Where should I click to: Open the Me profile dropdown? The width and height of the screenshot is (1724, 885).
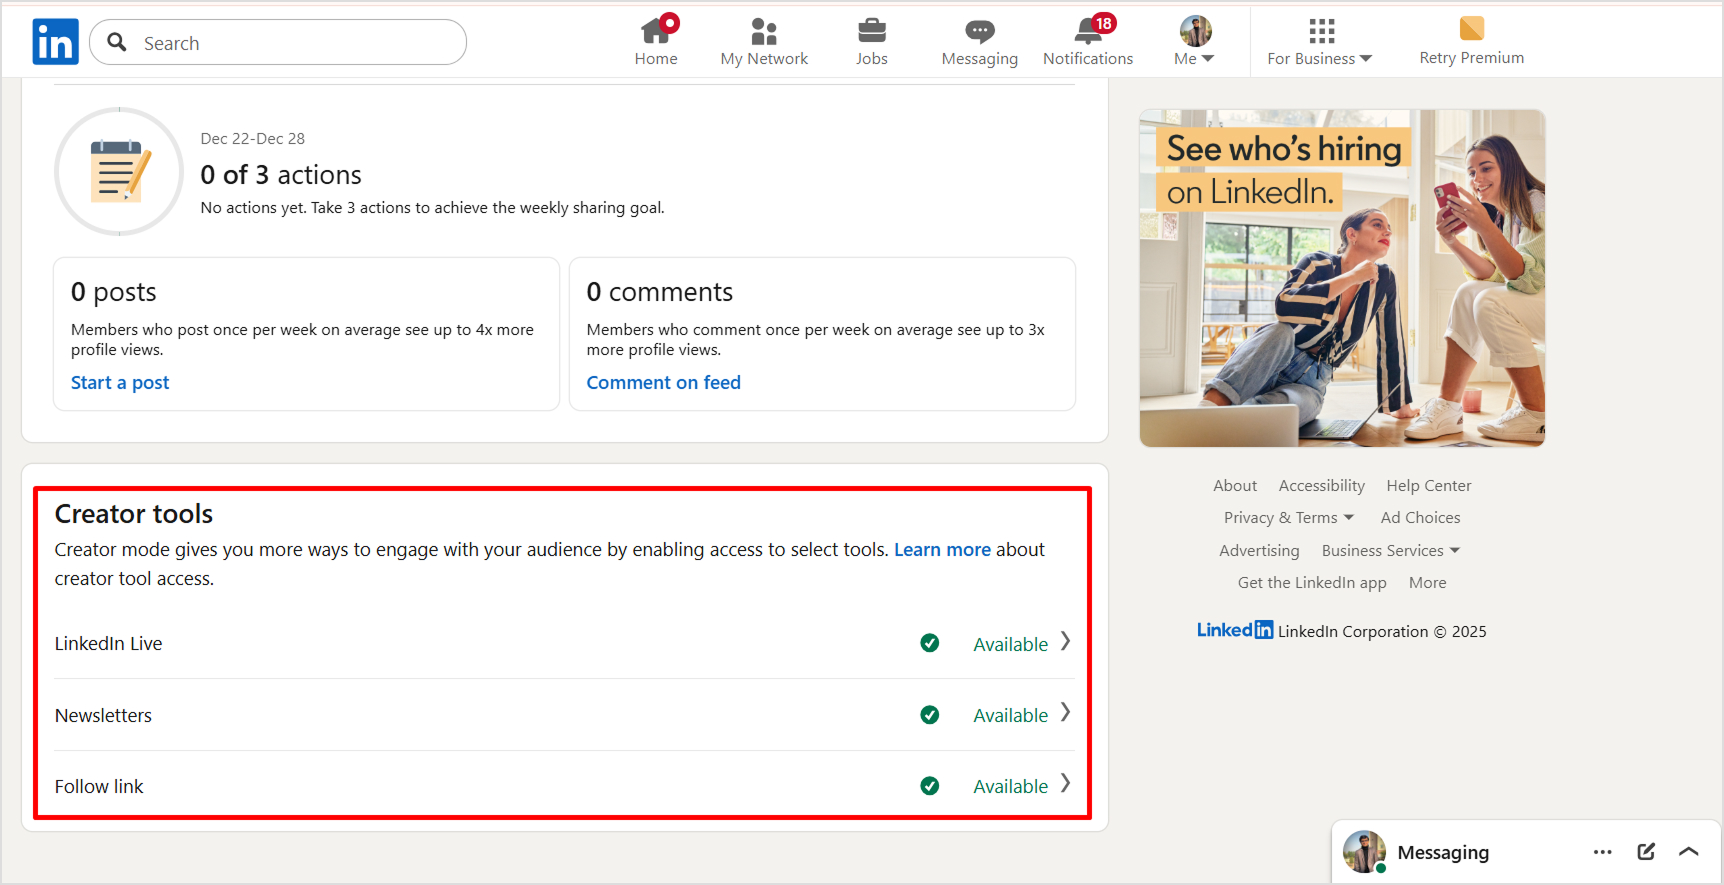tap(1195, 42)
